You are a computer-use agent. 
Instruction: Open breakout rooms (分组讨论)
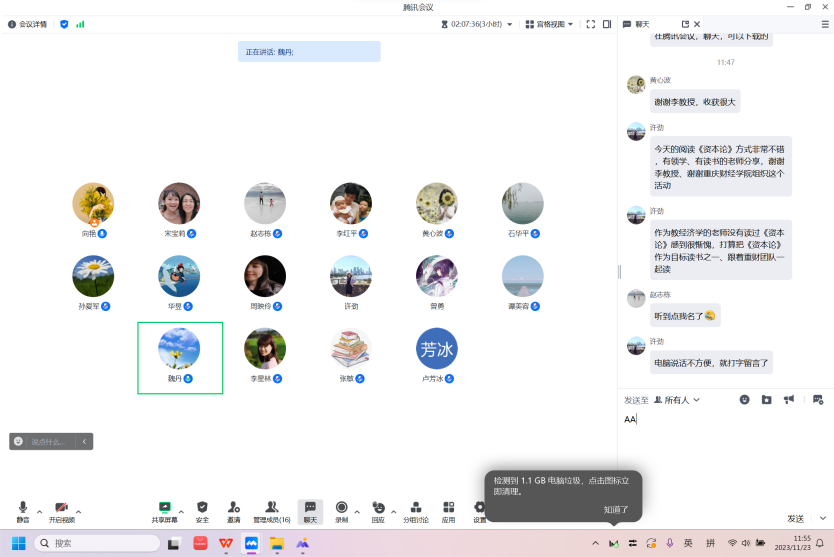[x=415, y=508]
